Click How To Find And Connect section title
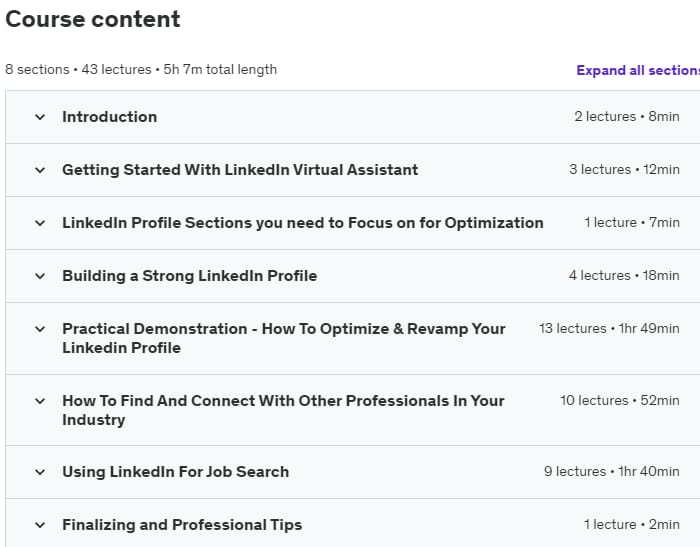This screenshot has width=700, height=547. (283, 410)
